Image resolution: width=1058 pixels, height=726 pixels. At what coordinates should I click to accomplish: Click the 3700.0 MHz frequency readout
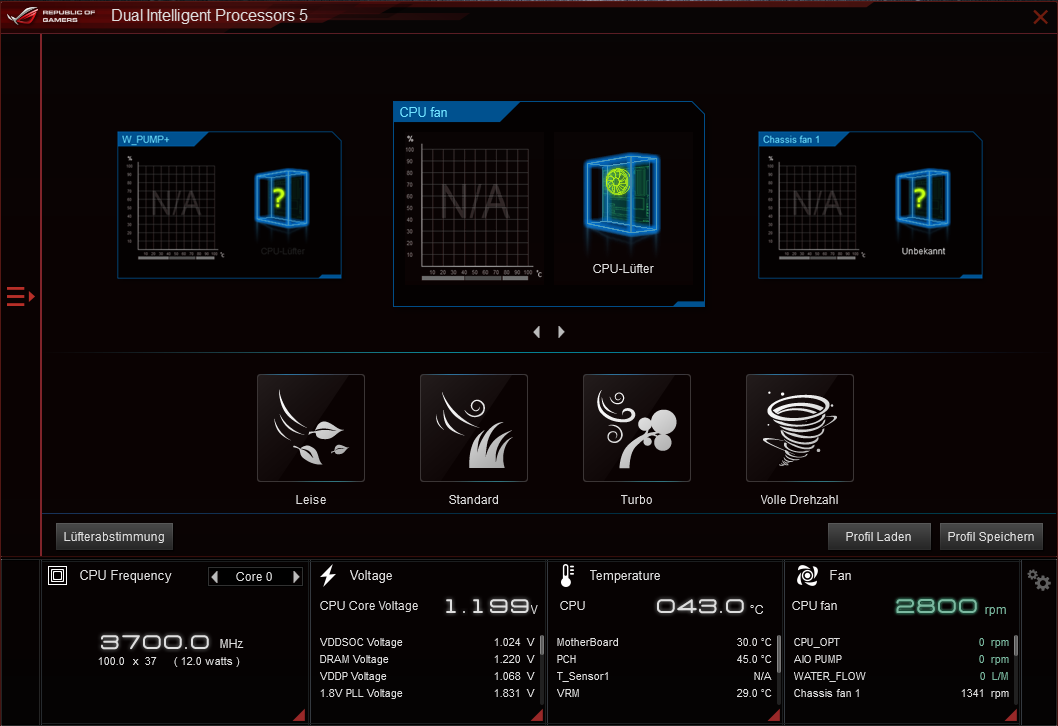171,642
